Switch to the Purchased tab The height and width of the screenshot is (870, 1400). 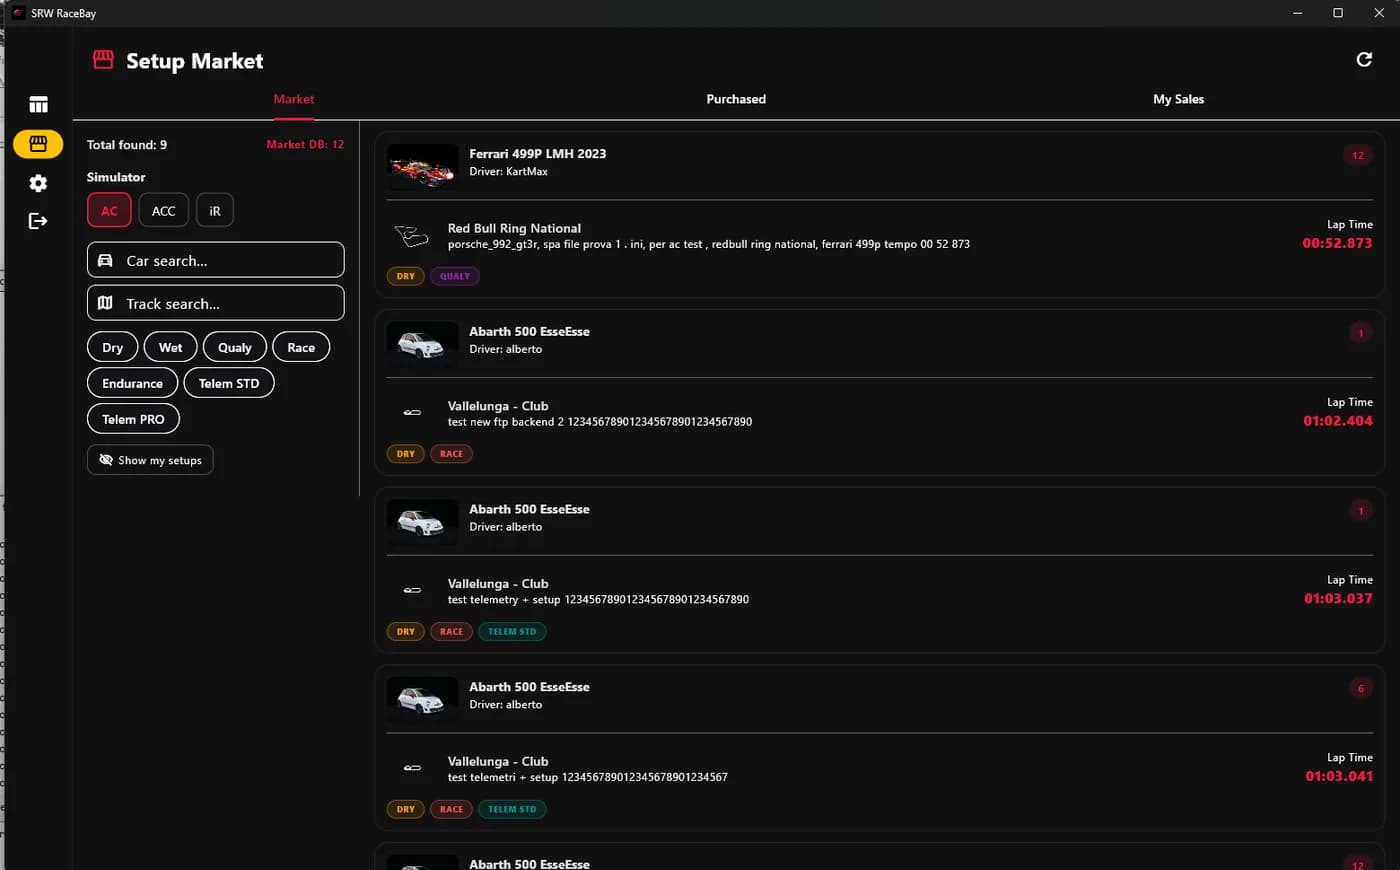(x=736, y=99)
